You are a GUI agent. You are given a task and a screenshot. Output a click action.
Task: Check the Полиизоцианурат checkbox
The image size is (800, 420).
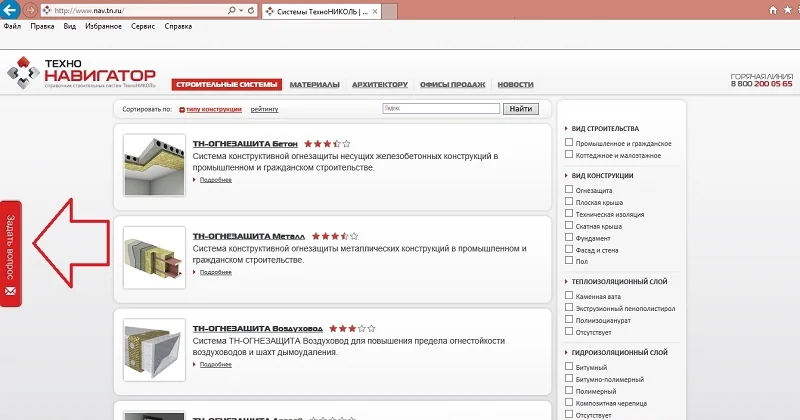[x=569, y=319]
